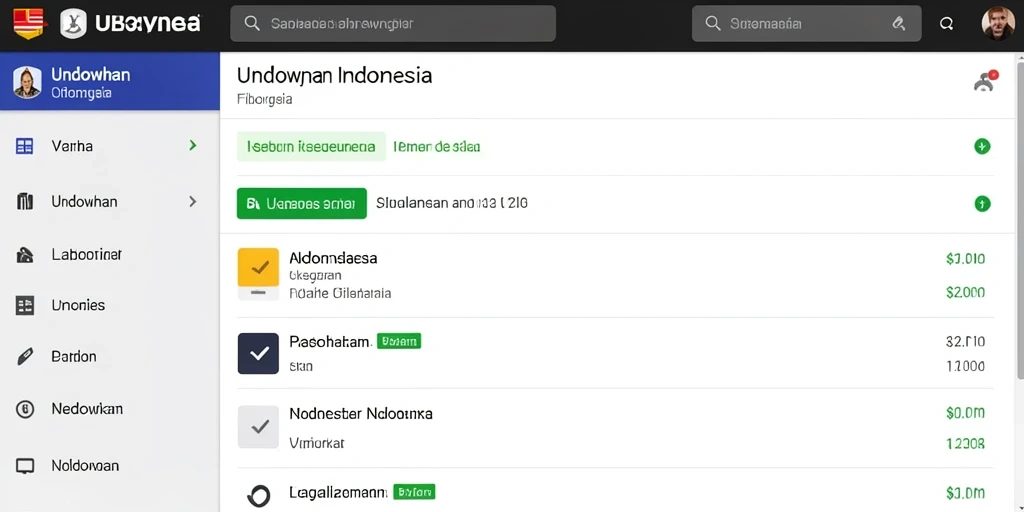Select the Undowhan profile card in sidebar

click(110, 82)
